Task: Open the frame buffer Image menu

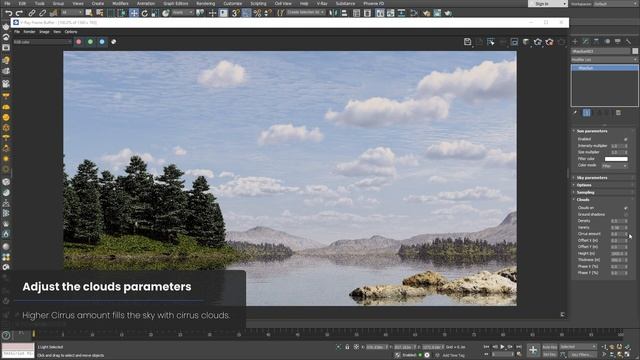Action: [44, 32]
